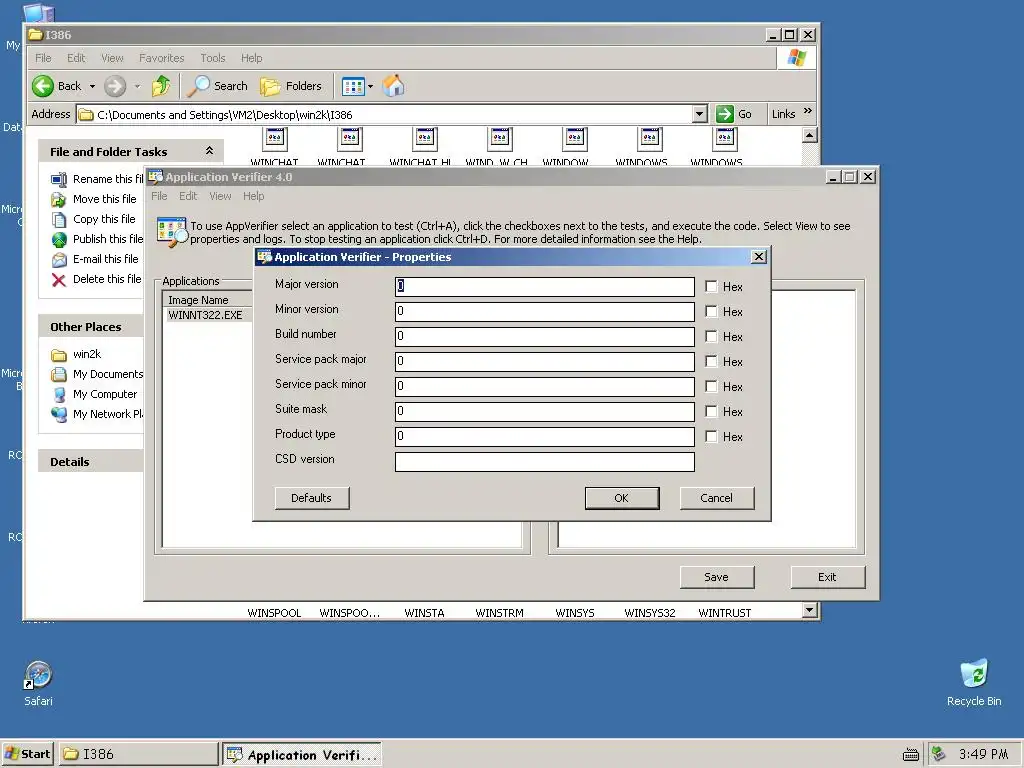Open the Back button history dropdown arrow

tap(92, 86)
